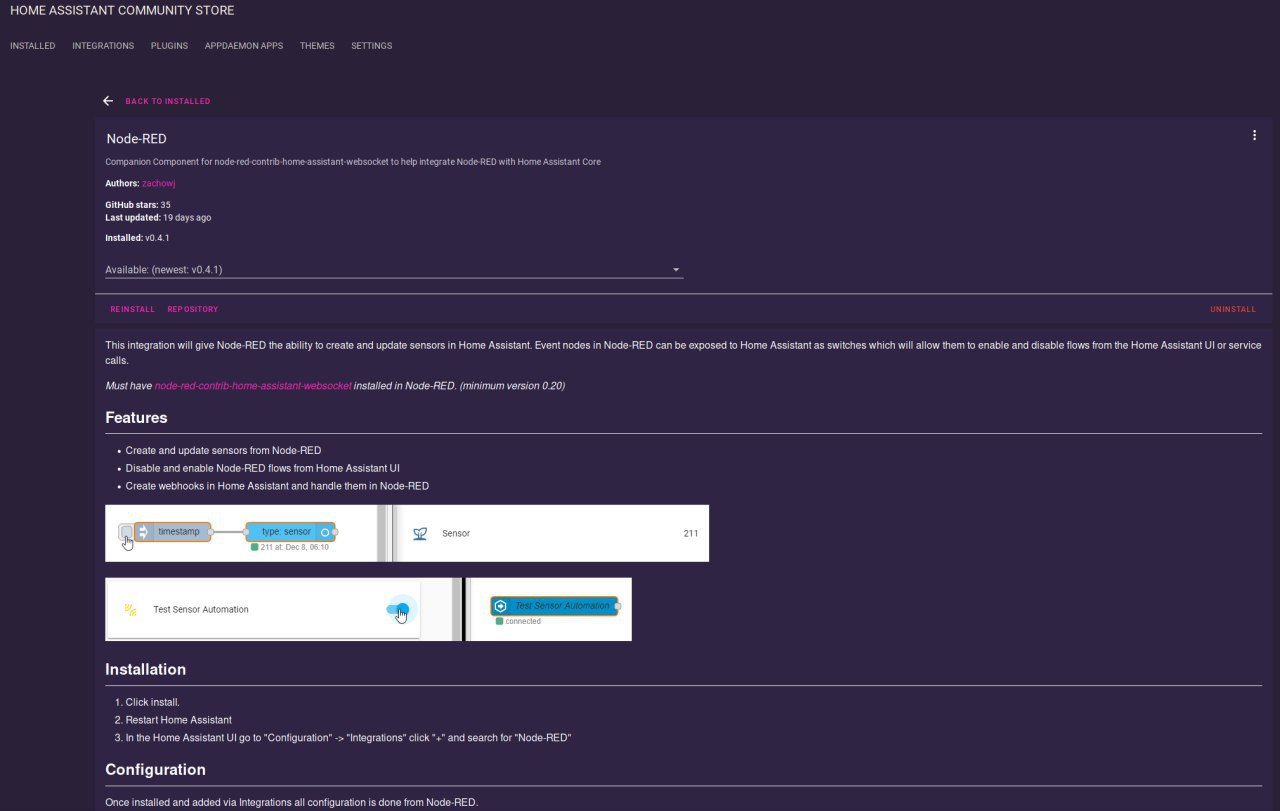
Task: Click the Configuration heading
Action: 155,770
